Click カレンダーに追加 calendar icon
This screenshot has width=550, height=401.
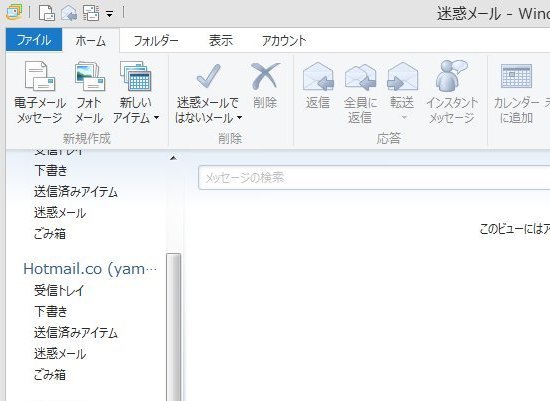(x=516, y=76)
